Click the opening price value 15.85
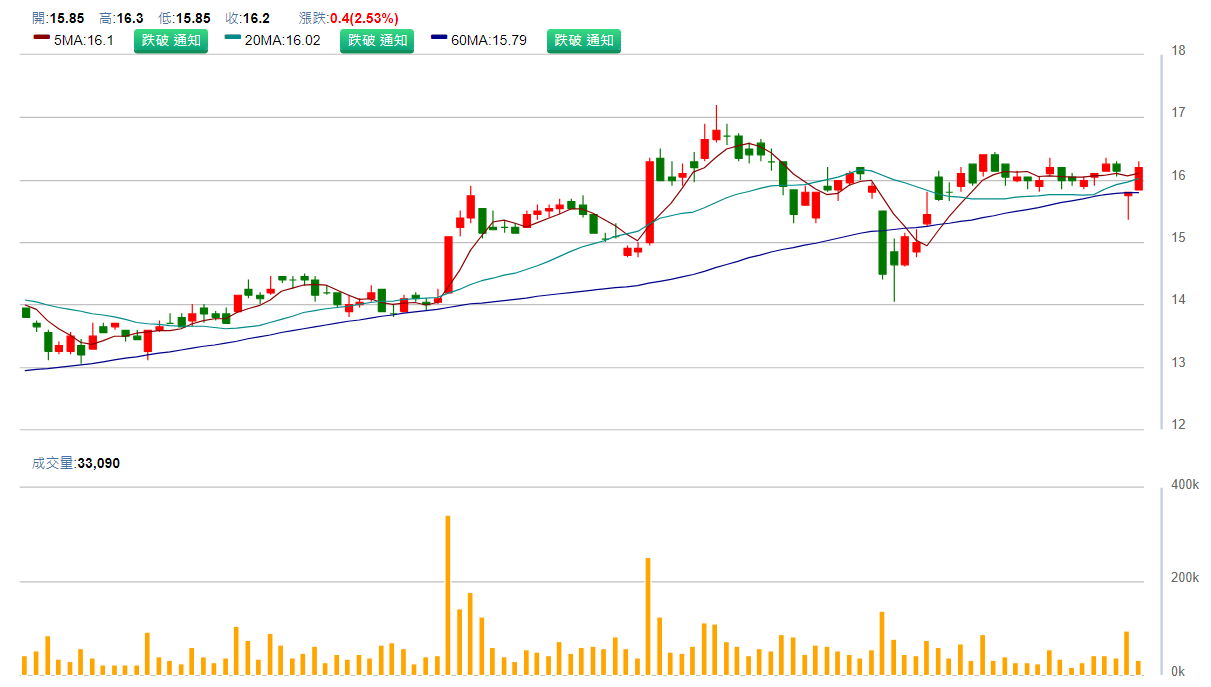Viewport: 1211px width, 687px height. click(x=68, y=18)
